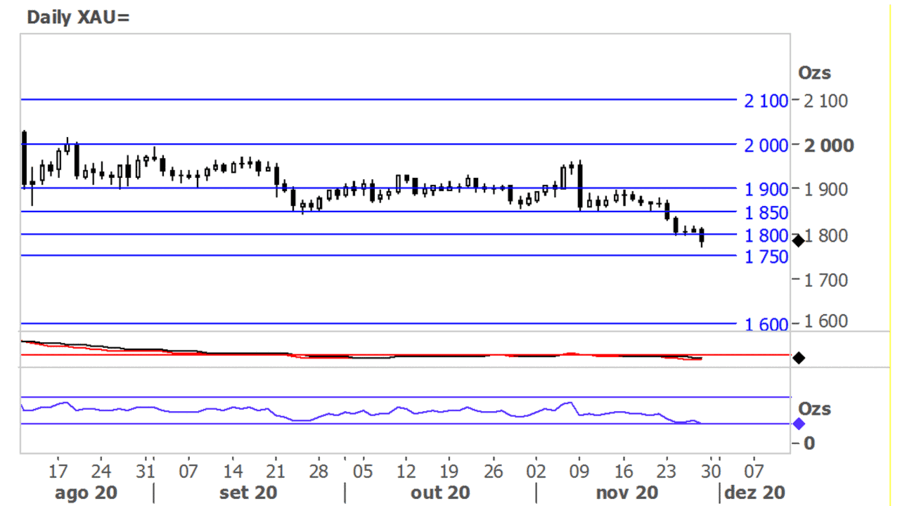Select the gray '1 700' price axis tick
The width and height of the screenshot is (900, 506).
[825, 281]
